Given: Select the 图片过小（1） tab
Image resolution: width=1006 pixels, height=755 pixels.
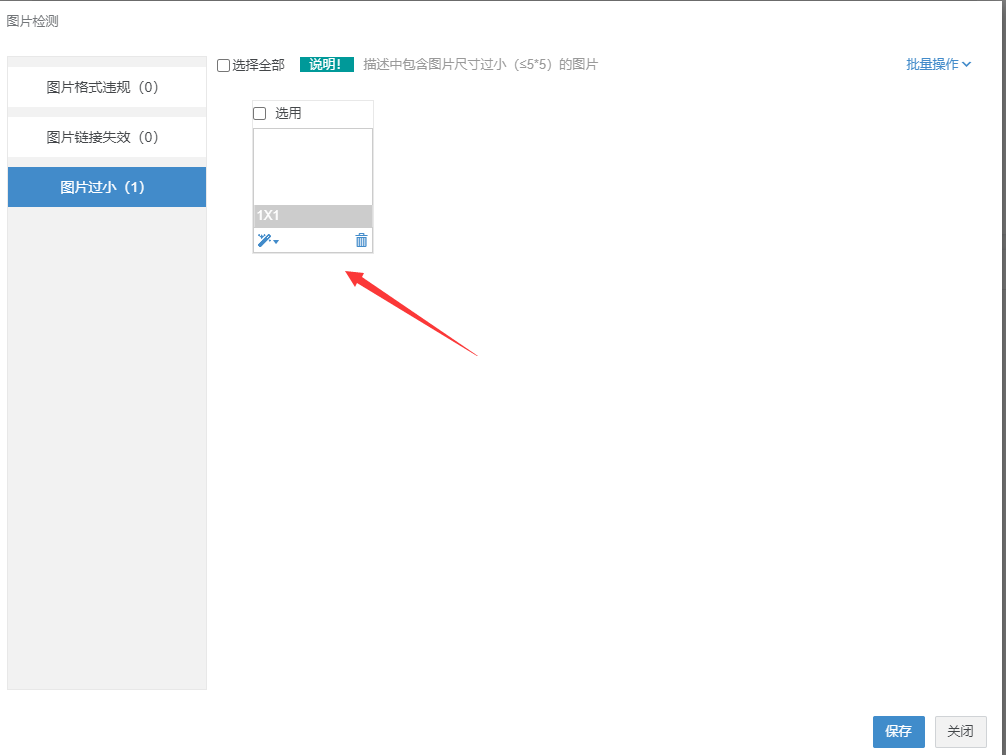Looking at the screenshot, I should click(x=107, y=187).
